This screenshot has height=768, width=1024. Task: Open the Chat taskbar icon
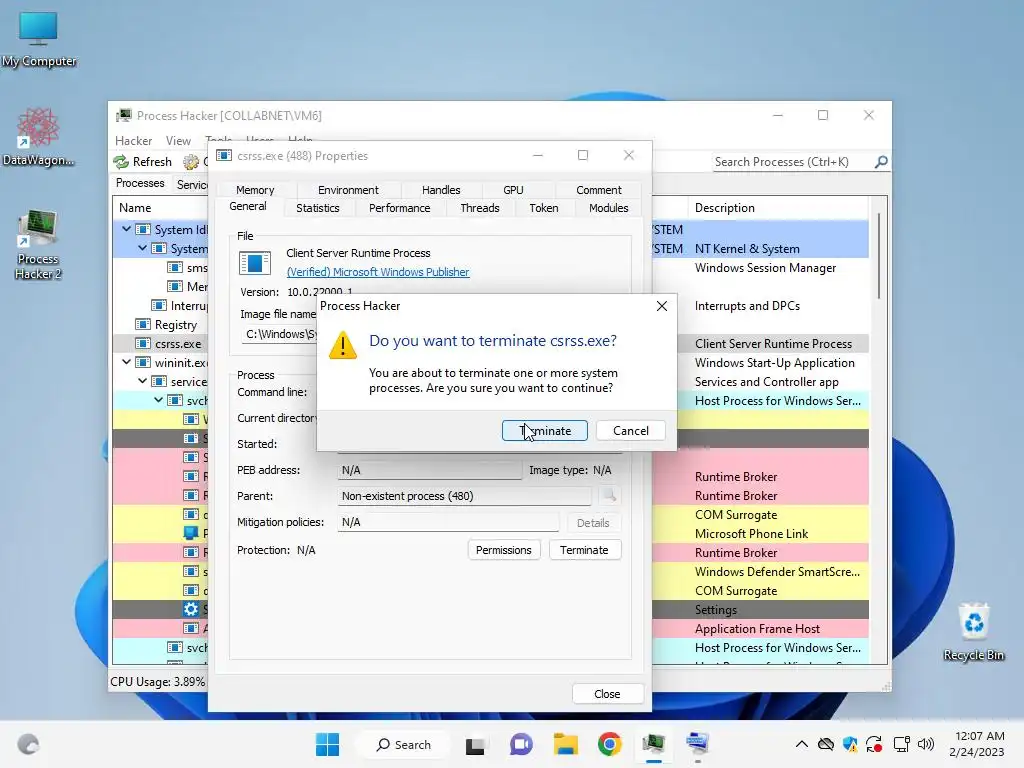click(x=520, y=744)
